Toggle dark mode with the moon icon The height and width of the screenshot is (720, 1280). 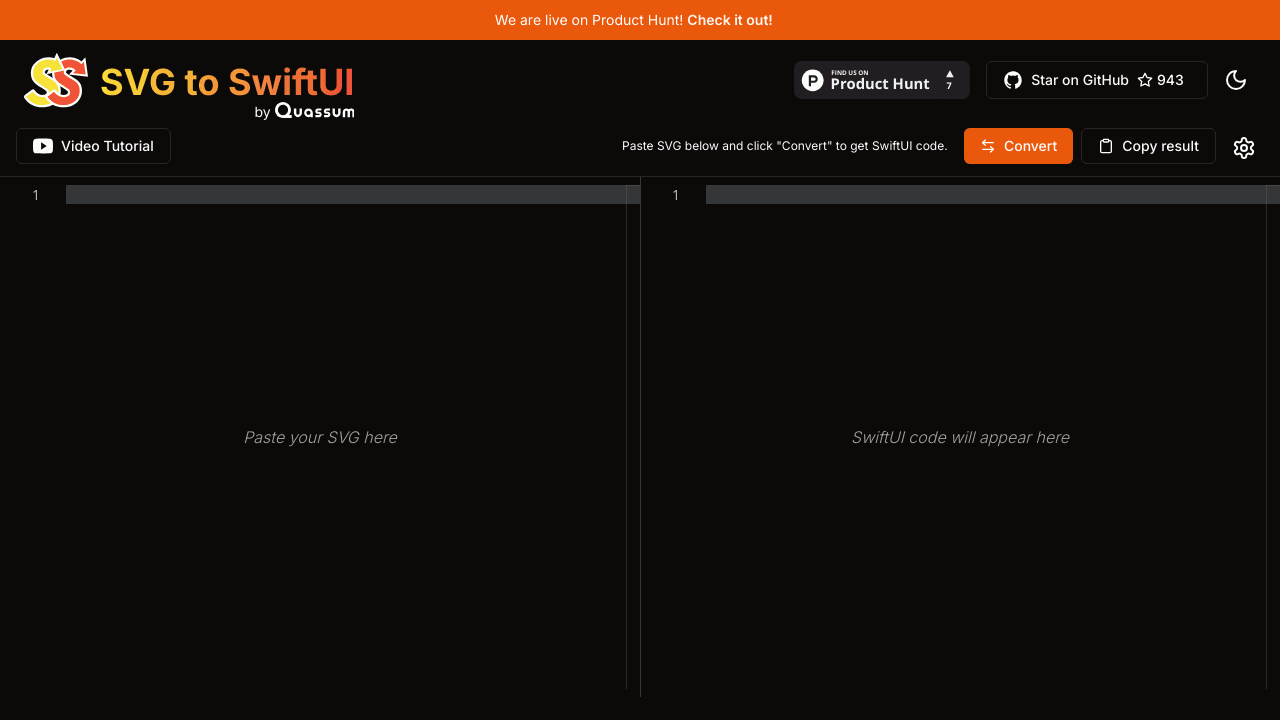1236,80
